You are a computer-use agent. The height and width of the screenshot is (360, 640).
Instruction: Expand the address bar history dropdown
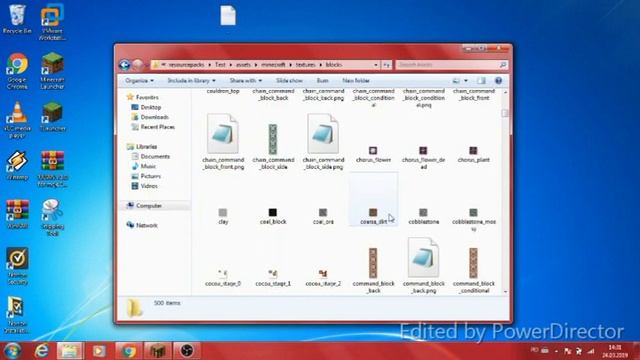point(376,64)
